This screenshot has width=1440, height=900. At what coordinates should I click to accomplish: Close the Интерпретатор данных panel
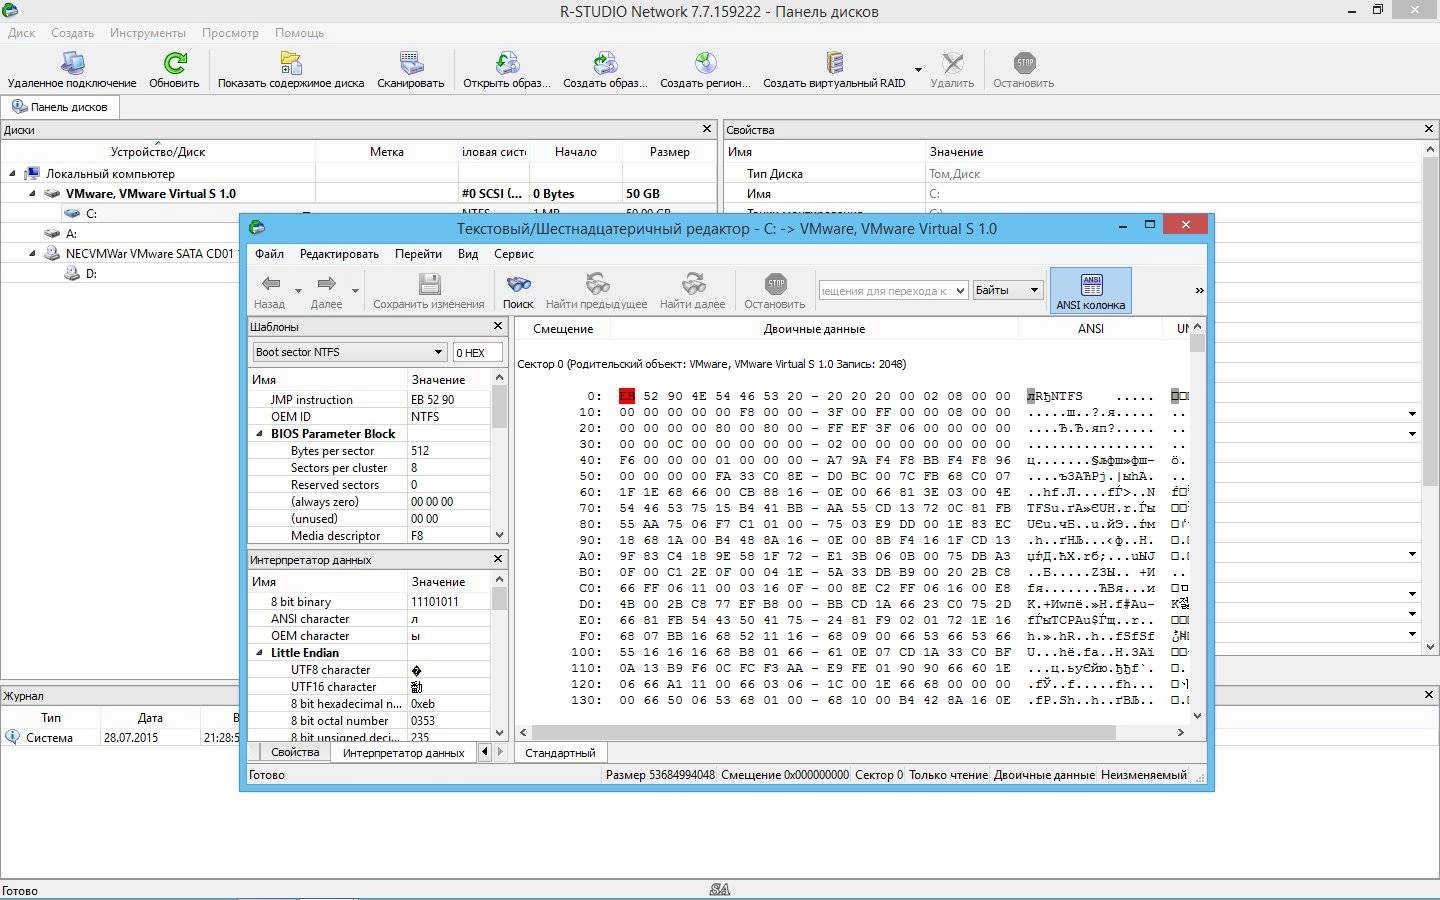coord(498,559)
